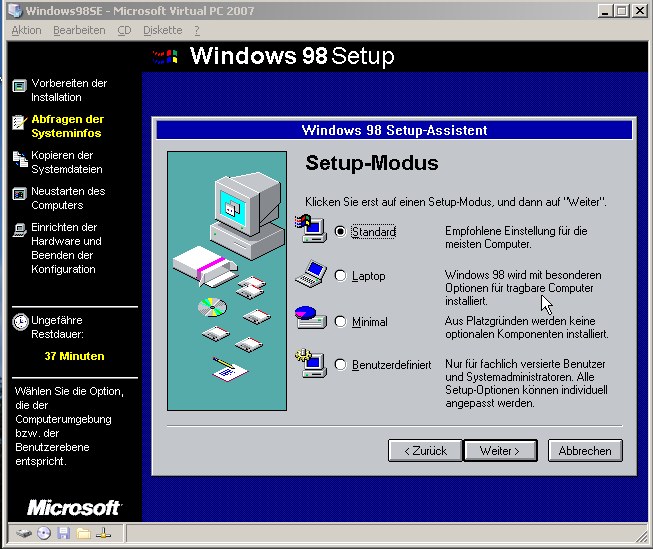
Task: Click the text Empfohlene Einstellung für die meisten Computer
Action: 516,237
